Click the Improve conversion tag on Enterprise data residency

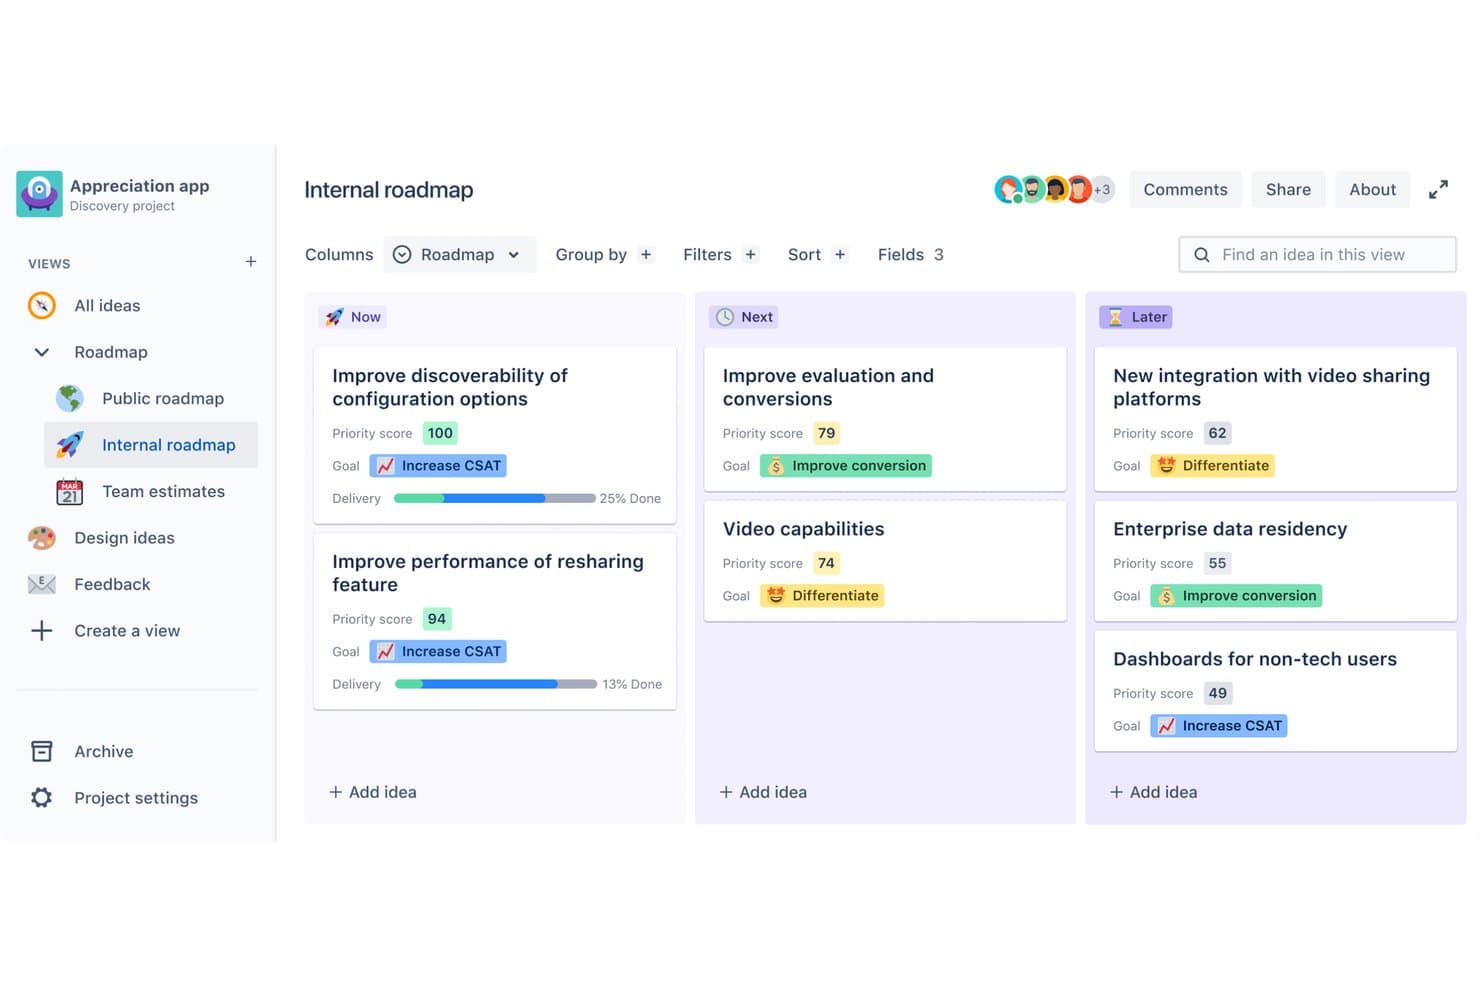[x=1236, y=595]
